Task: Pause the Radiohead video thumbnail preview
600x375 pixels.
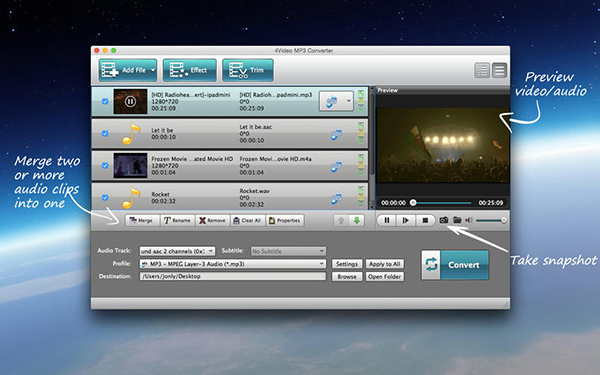Action: pos(130,101)
